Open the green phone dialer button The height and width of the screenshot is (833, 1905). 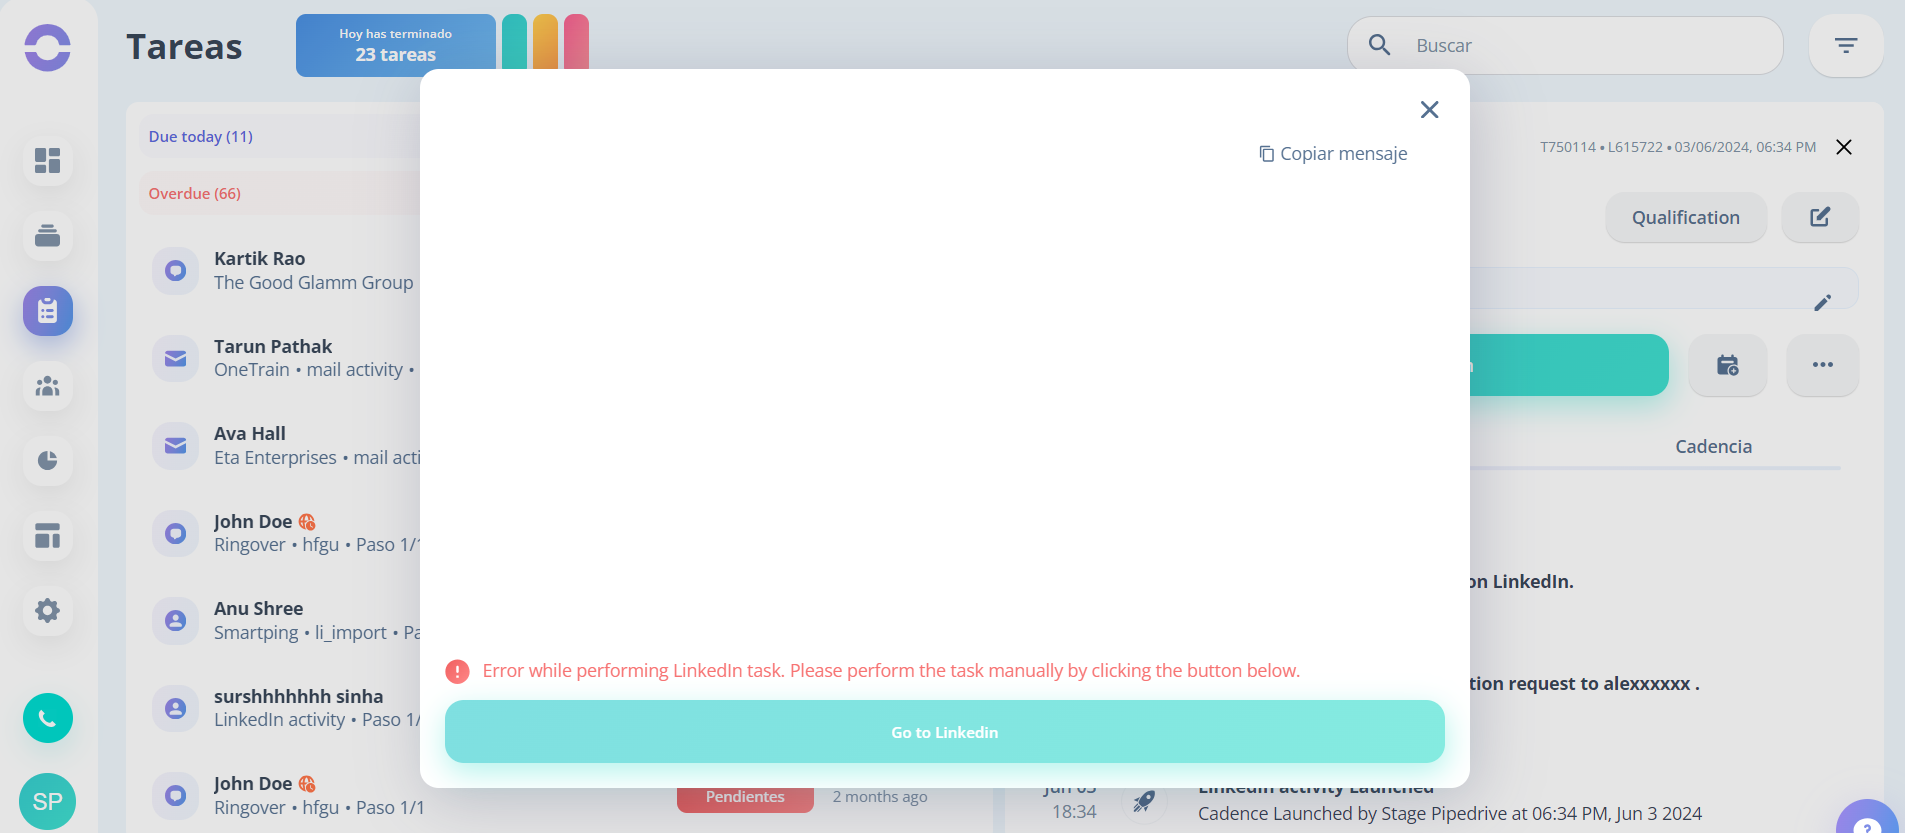(48, 718)
